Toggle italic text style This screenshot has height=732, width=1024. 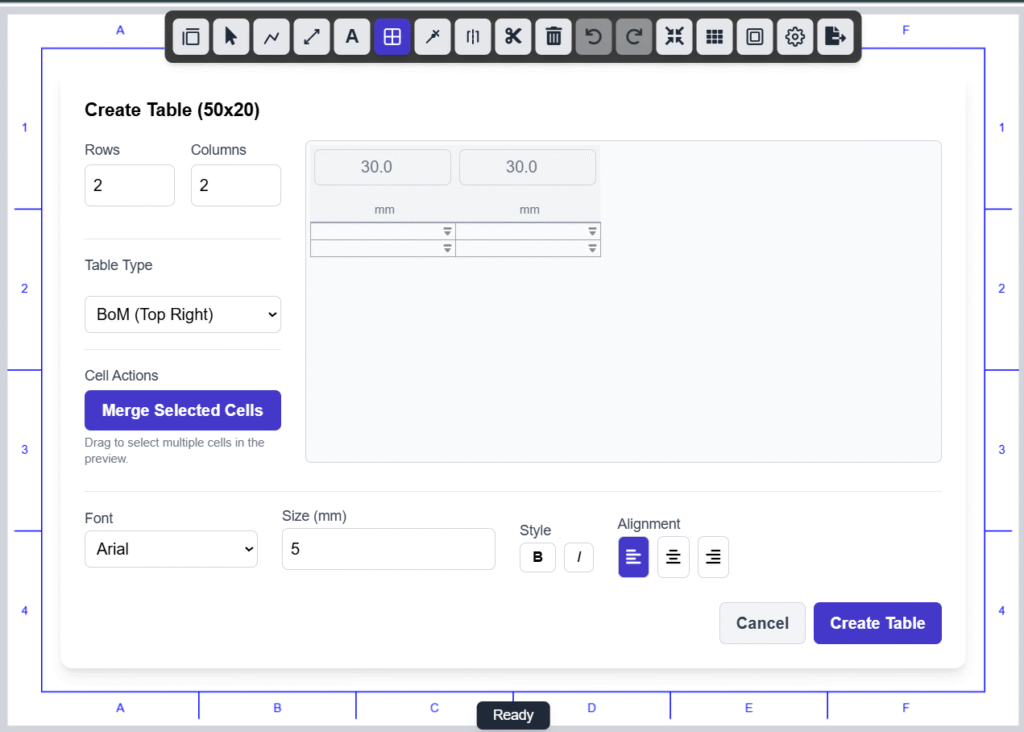click(578, 557)
